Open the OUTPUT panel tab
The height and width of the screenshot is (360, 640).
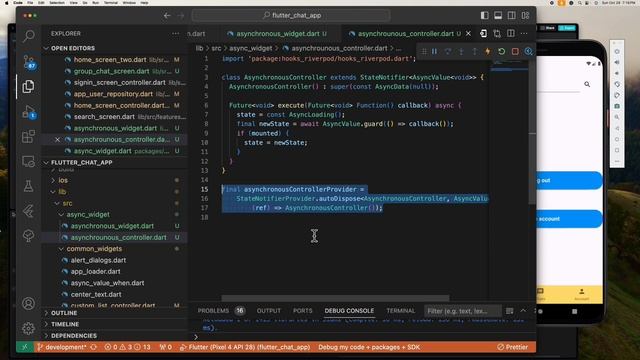click(x=269, y=311)
